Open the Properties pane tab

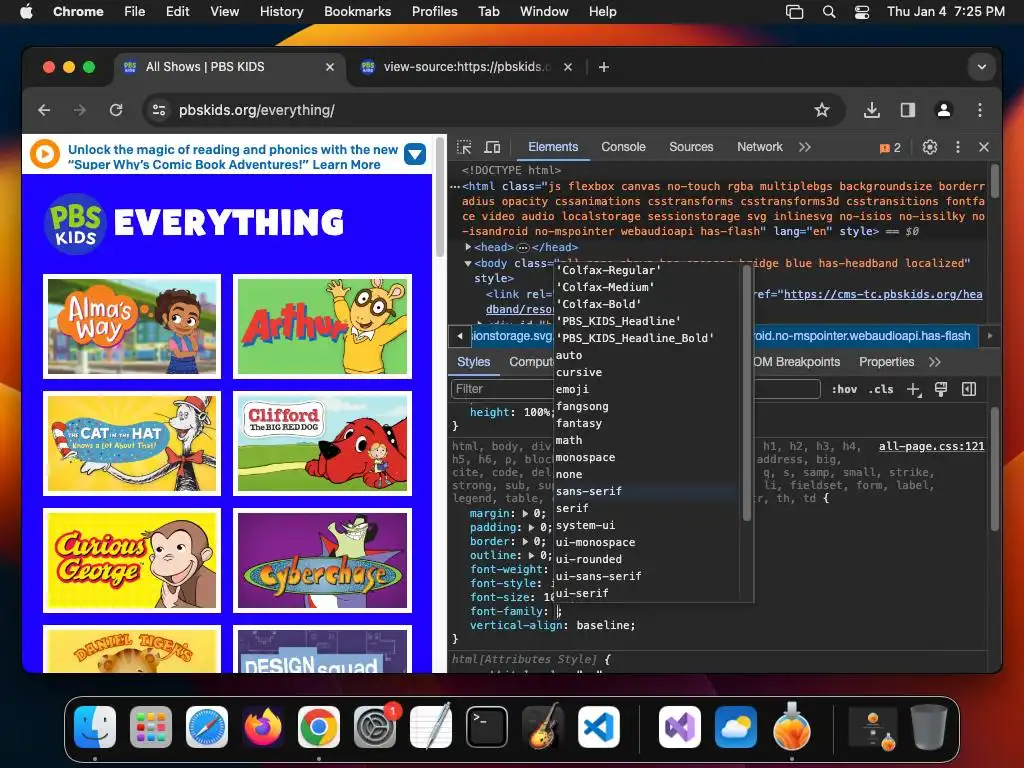click(x=886, y=362)
